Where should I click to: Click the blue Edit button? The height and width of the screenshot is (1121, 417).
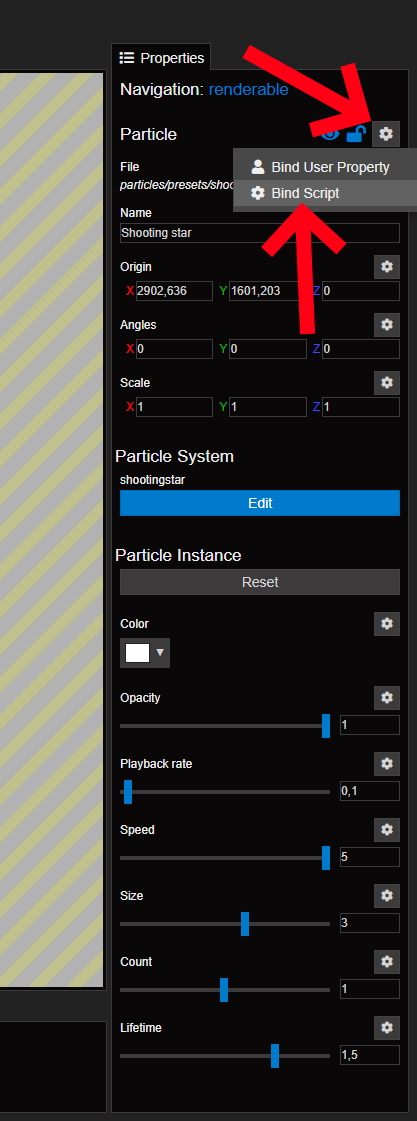(260, 503)
